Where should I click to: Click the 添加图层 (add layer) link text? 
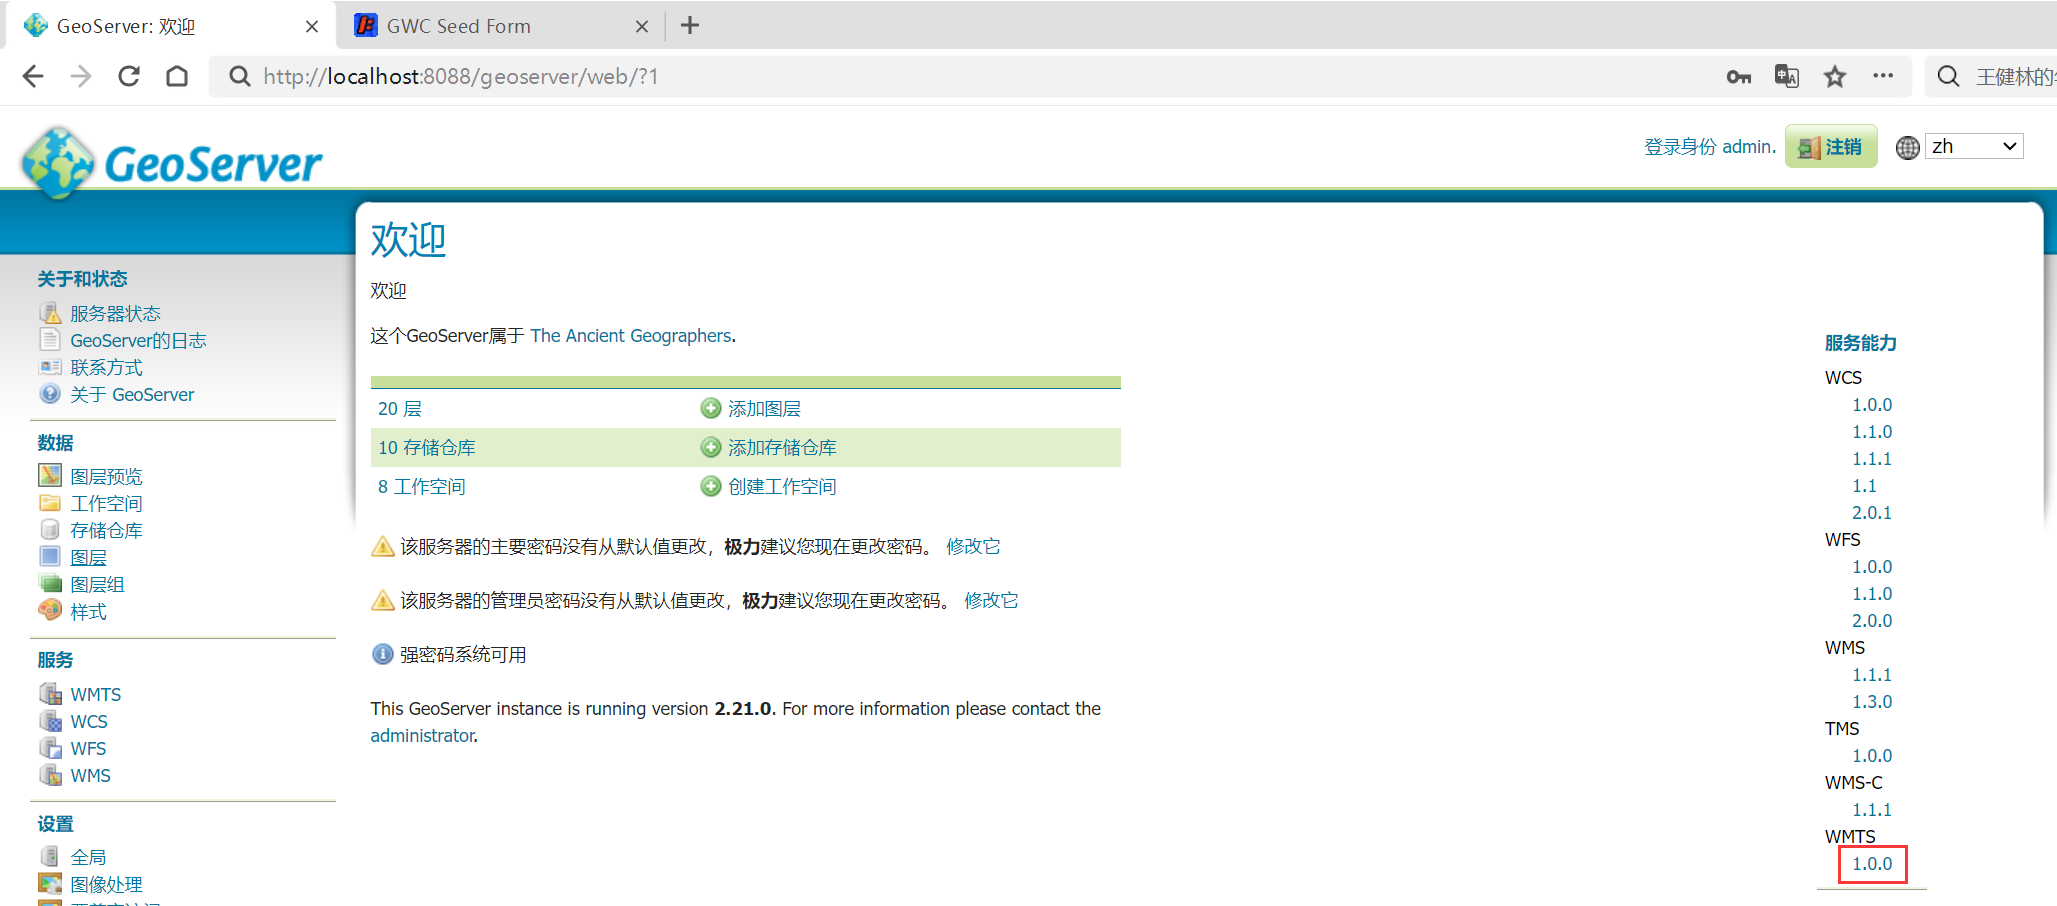764,408
